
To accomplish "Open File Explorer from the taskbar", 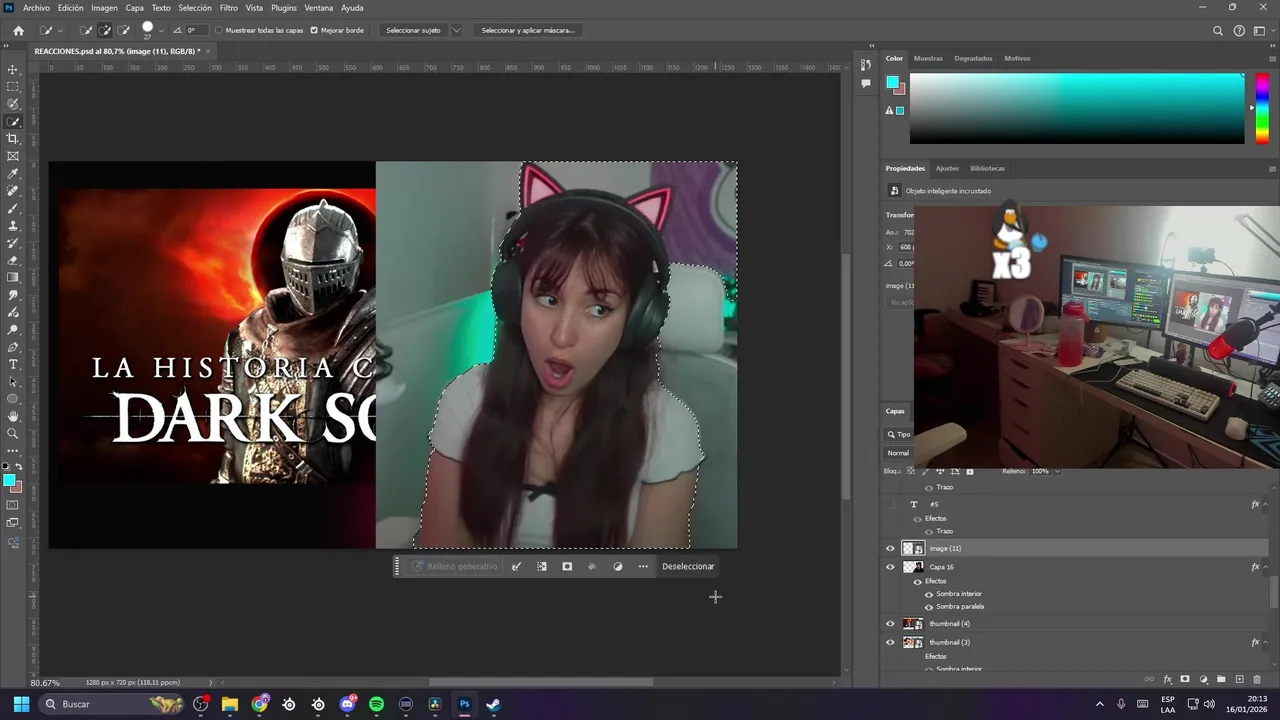I will coord(230,704).
